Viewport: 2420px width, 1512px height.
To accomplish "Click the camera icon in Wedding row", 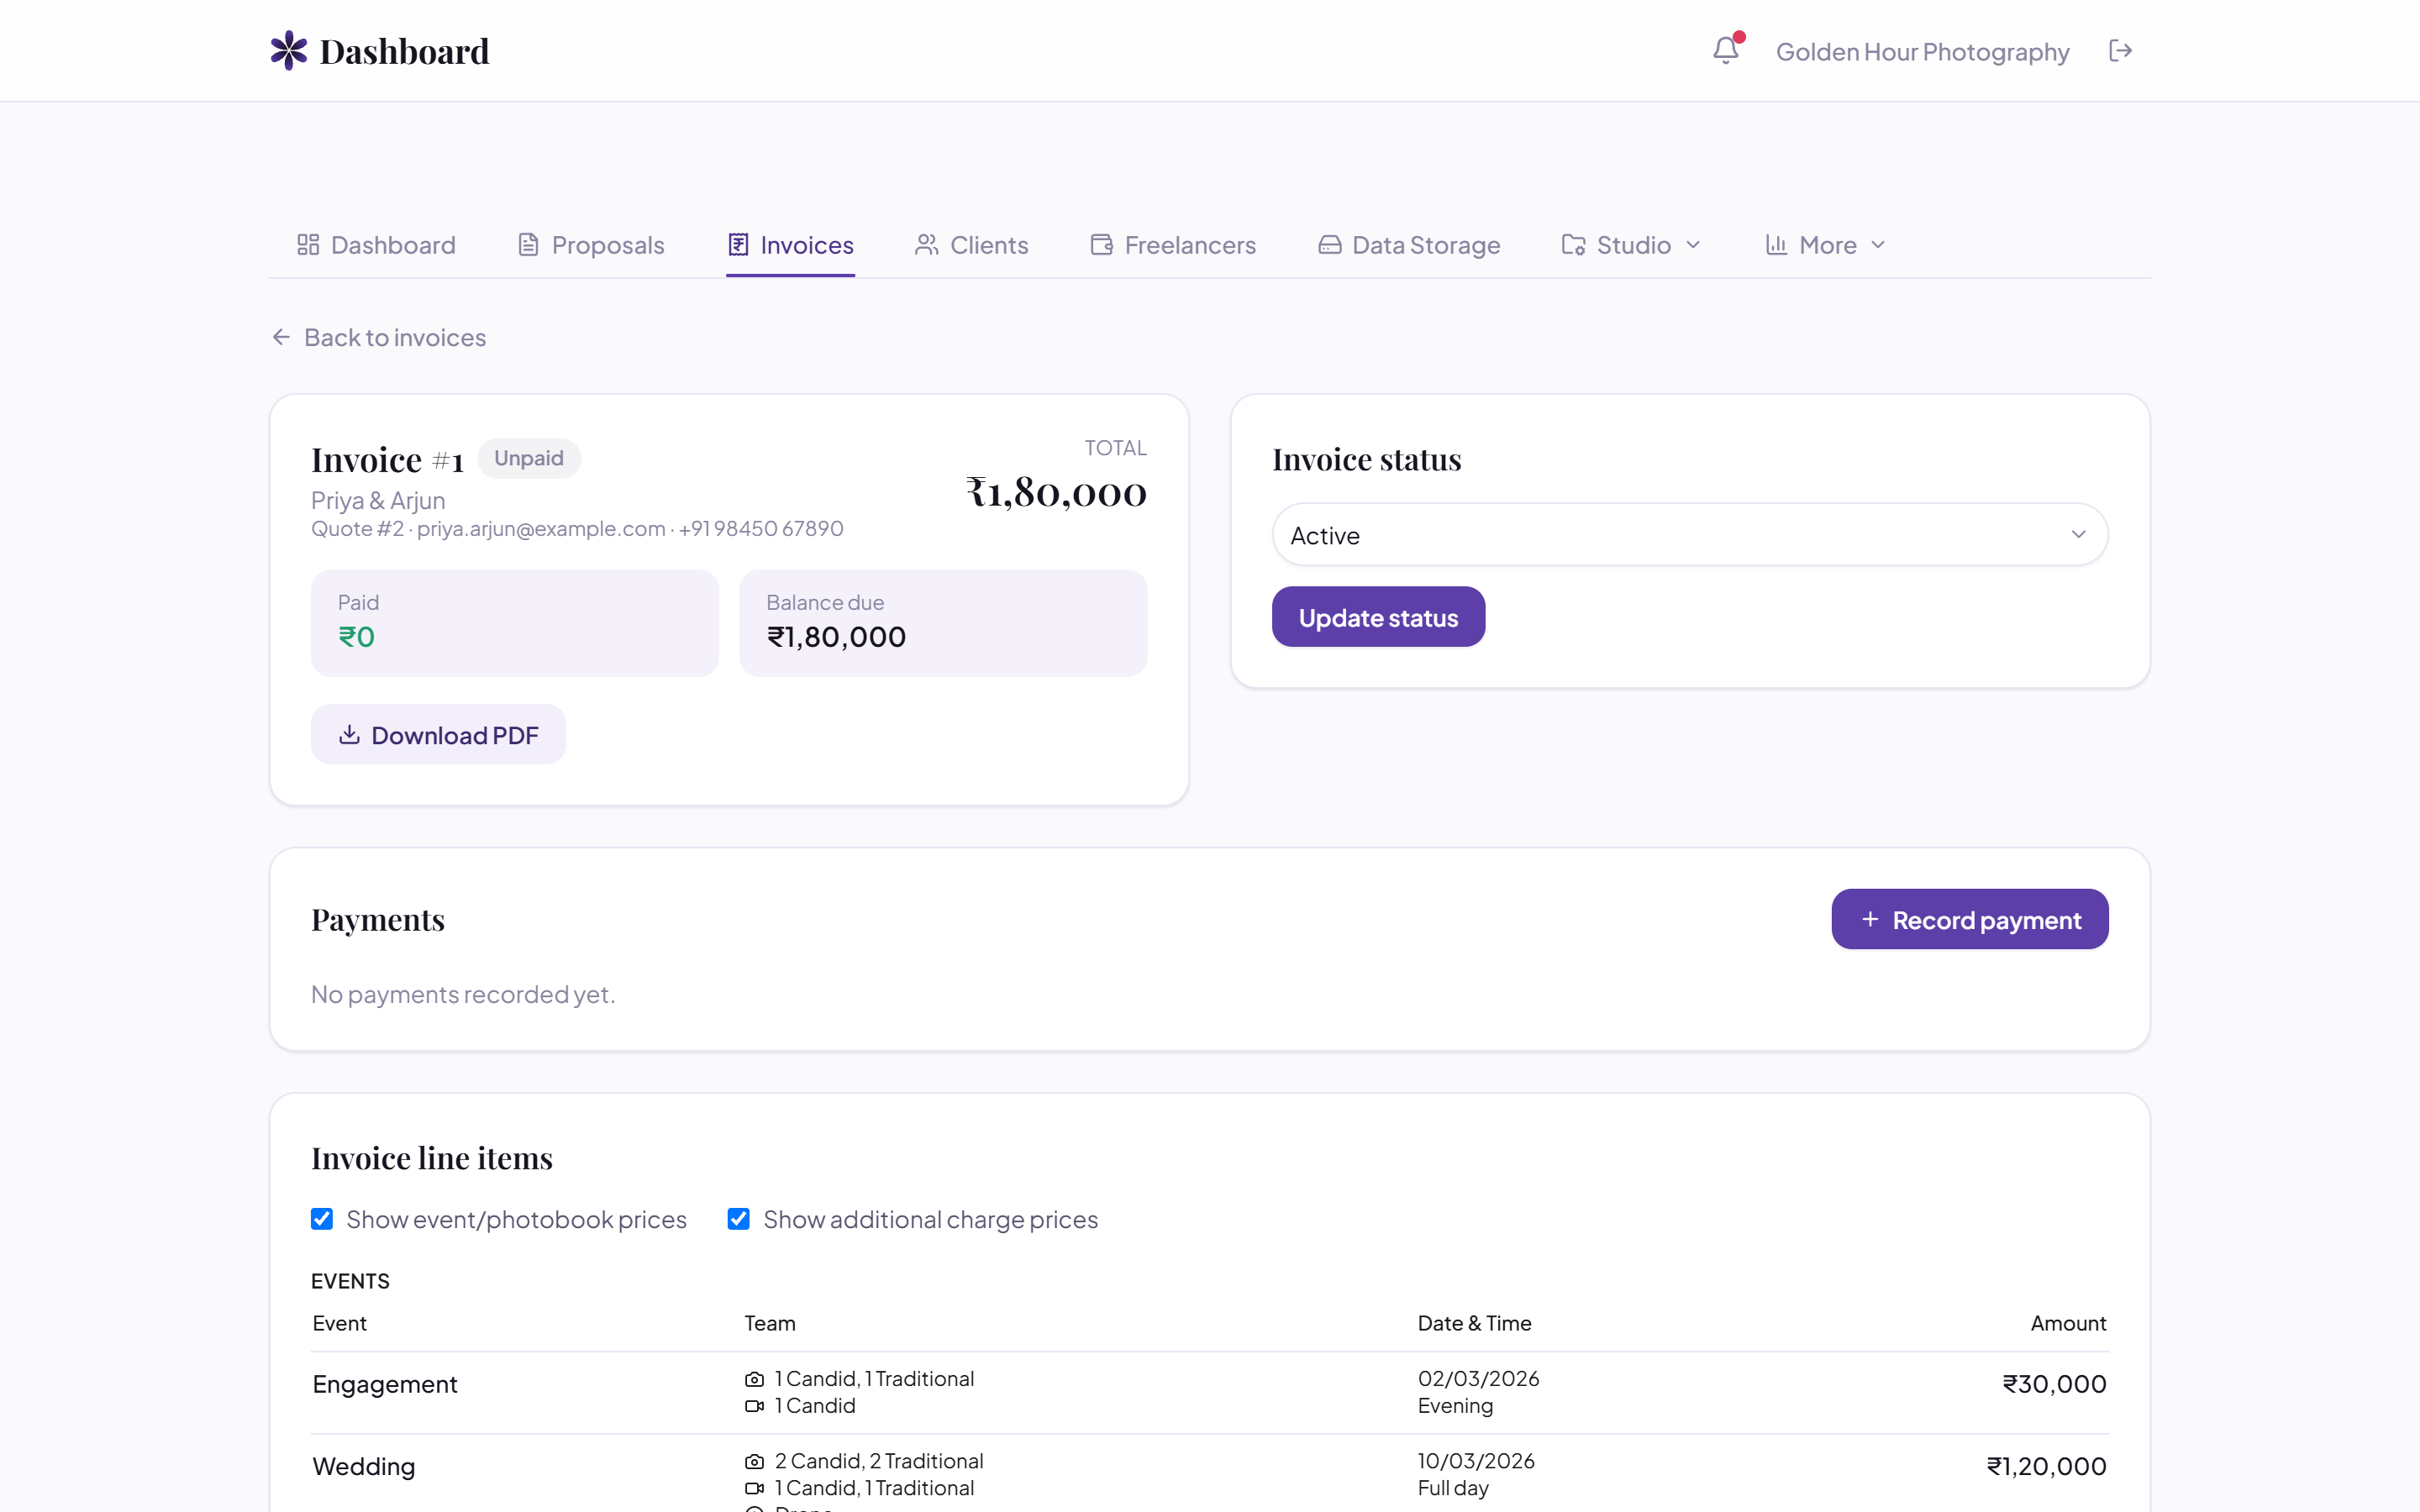I will click(x=754, y=1461).
